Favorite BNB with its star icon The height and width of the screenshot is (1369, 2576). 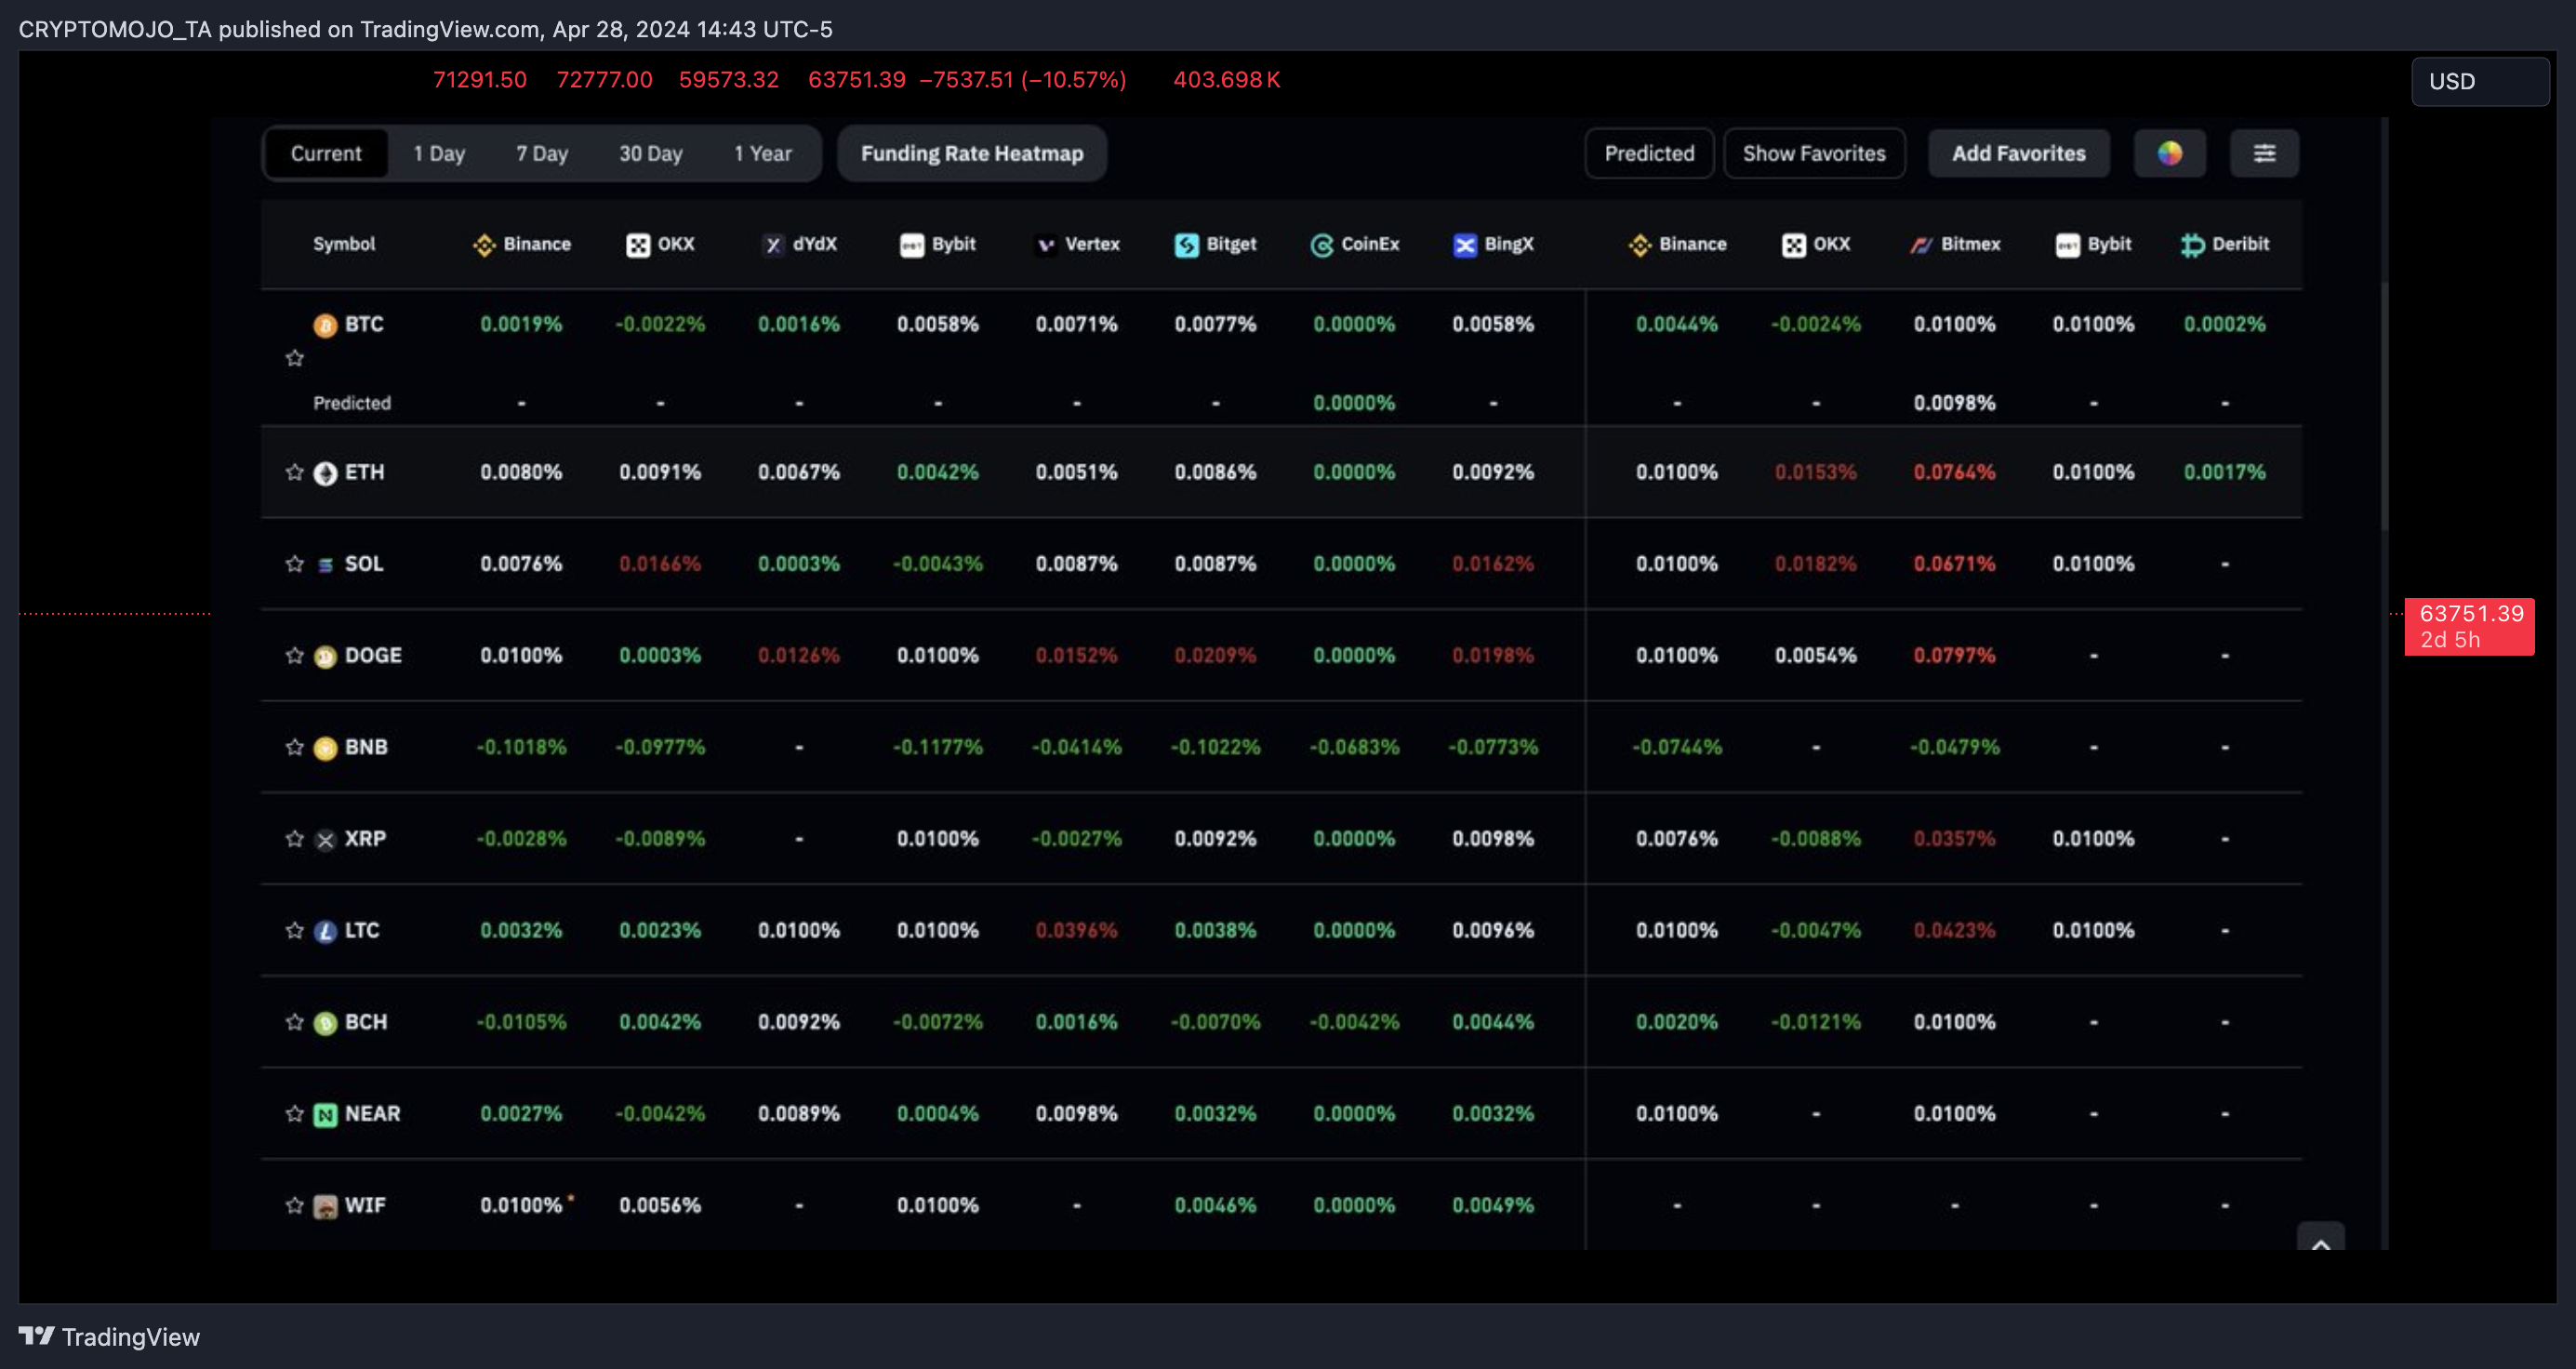[x=294, y=747]
